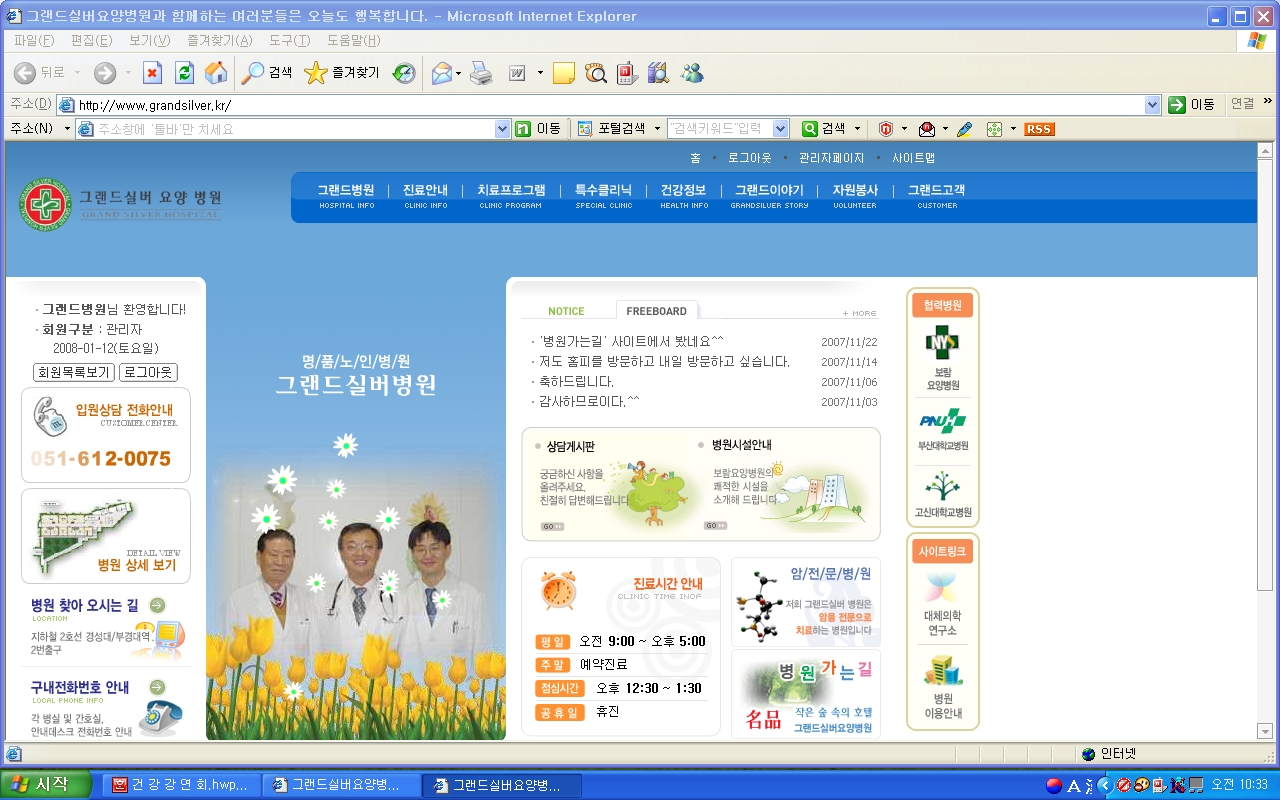The width and height of the screenshot is (1280, 800).
Task: Open the 포털검색 dropdown arrow
Action: point(657,129)
